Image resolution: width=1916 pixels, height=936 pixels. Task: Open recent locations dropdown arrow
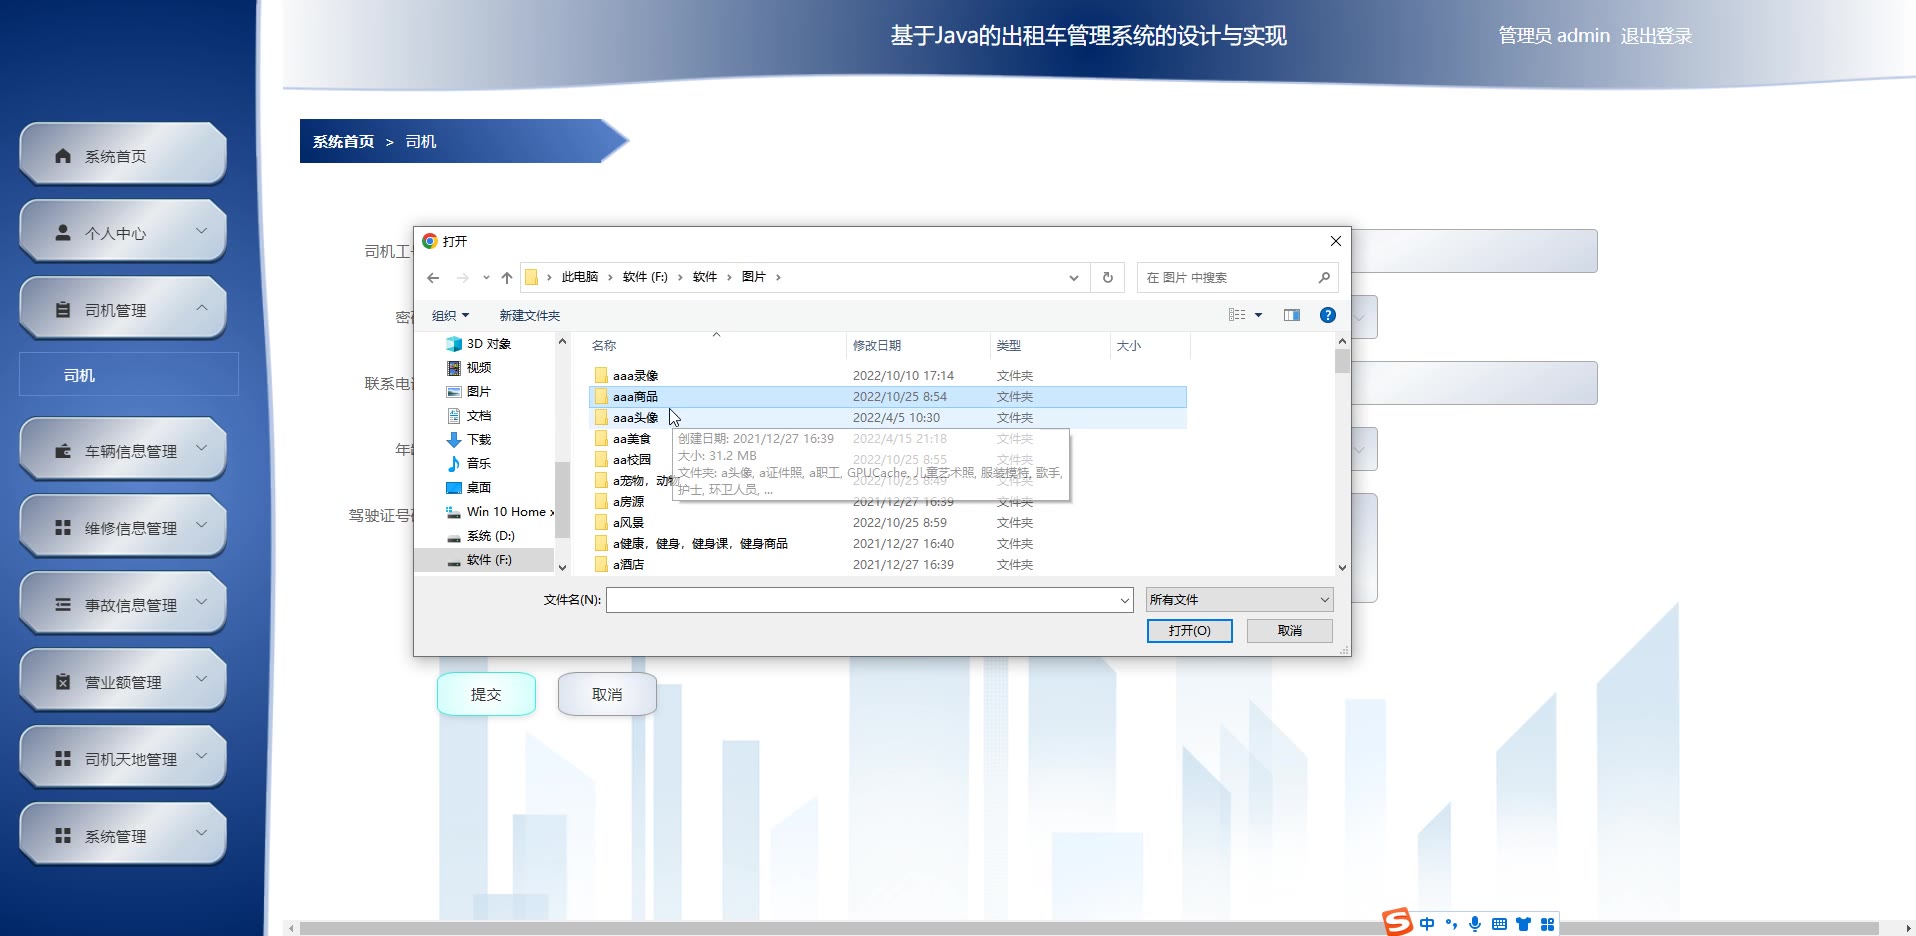[486, 278]
